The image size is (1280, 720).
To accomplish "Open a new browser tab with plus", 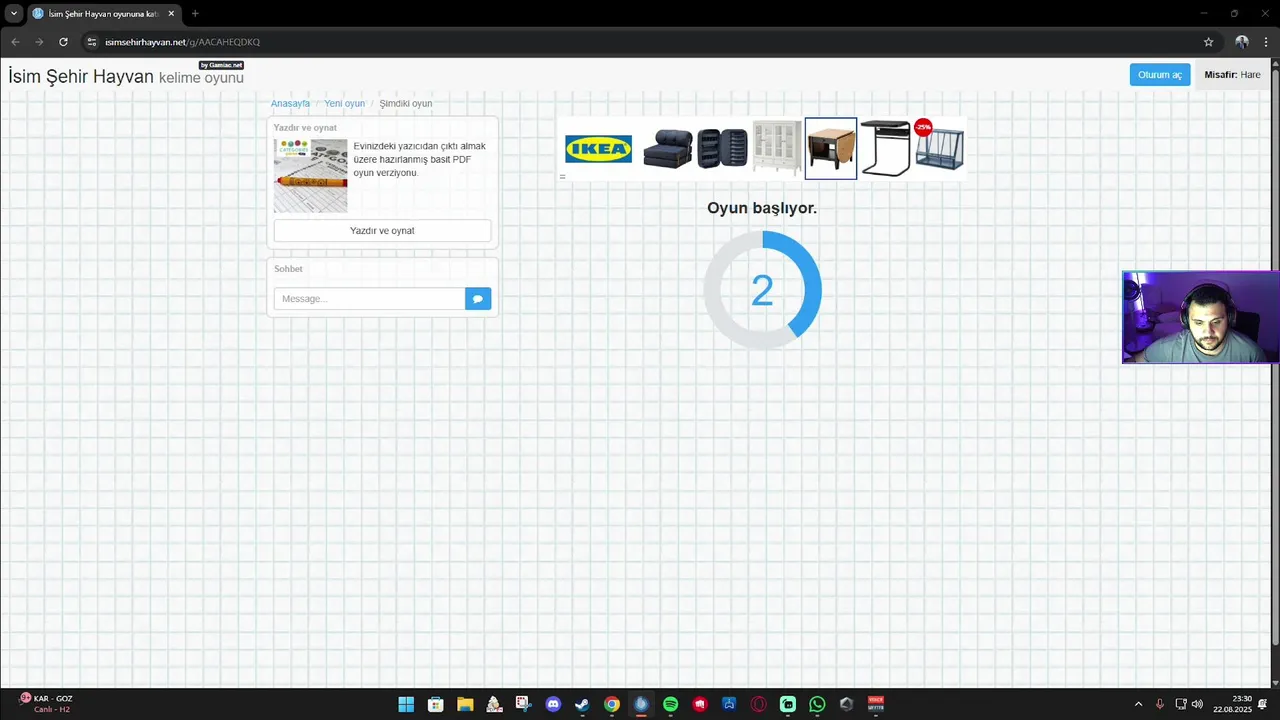I will [195, 14].
